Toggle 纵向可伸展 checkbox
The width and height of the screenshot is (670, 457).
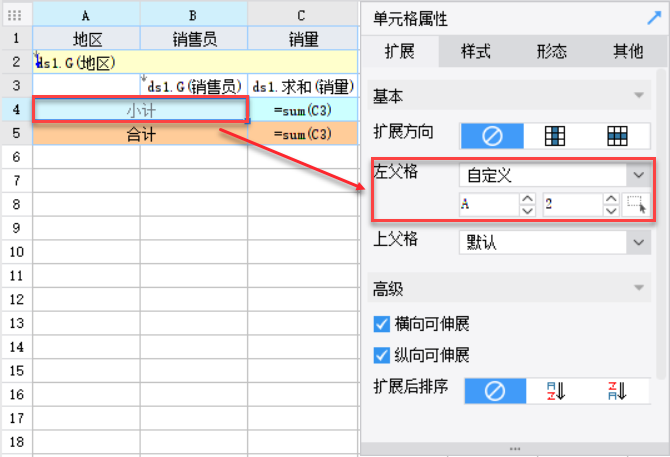point(382,355)
